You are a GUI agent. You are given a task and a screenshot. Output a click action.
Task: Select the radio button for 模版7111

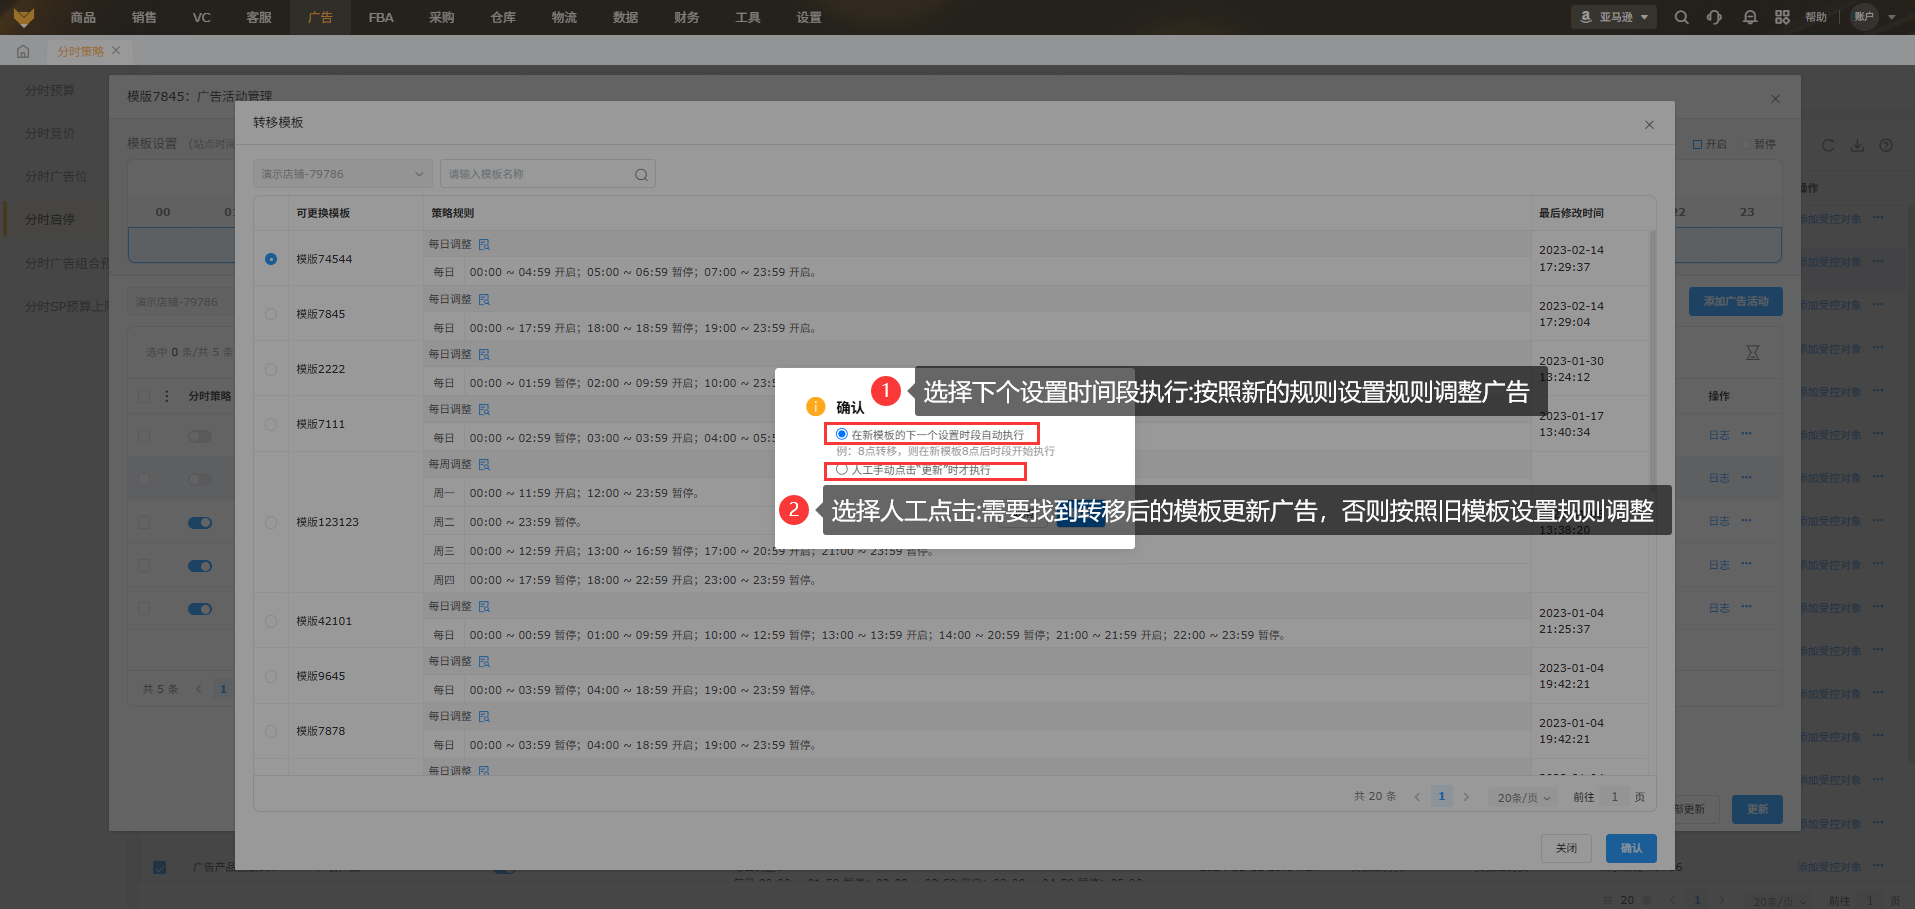pyautogui.click(x=271, y=424)
